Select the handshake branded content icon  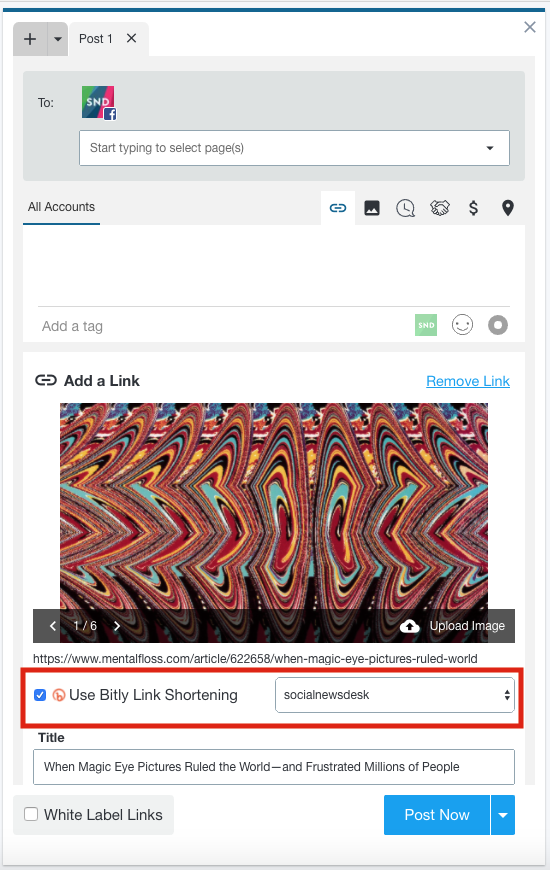point(440,208)
